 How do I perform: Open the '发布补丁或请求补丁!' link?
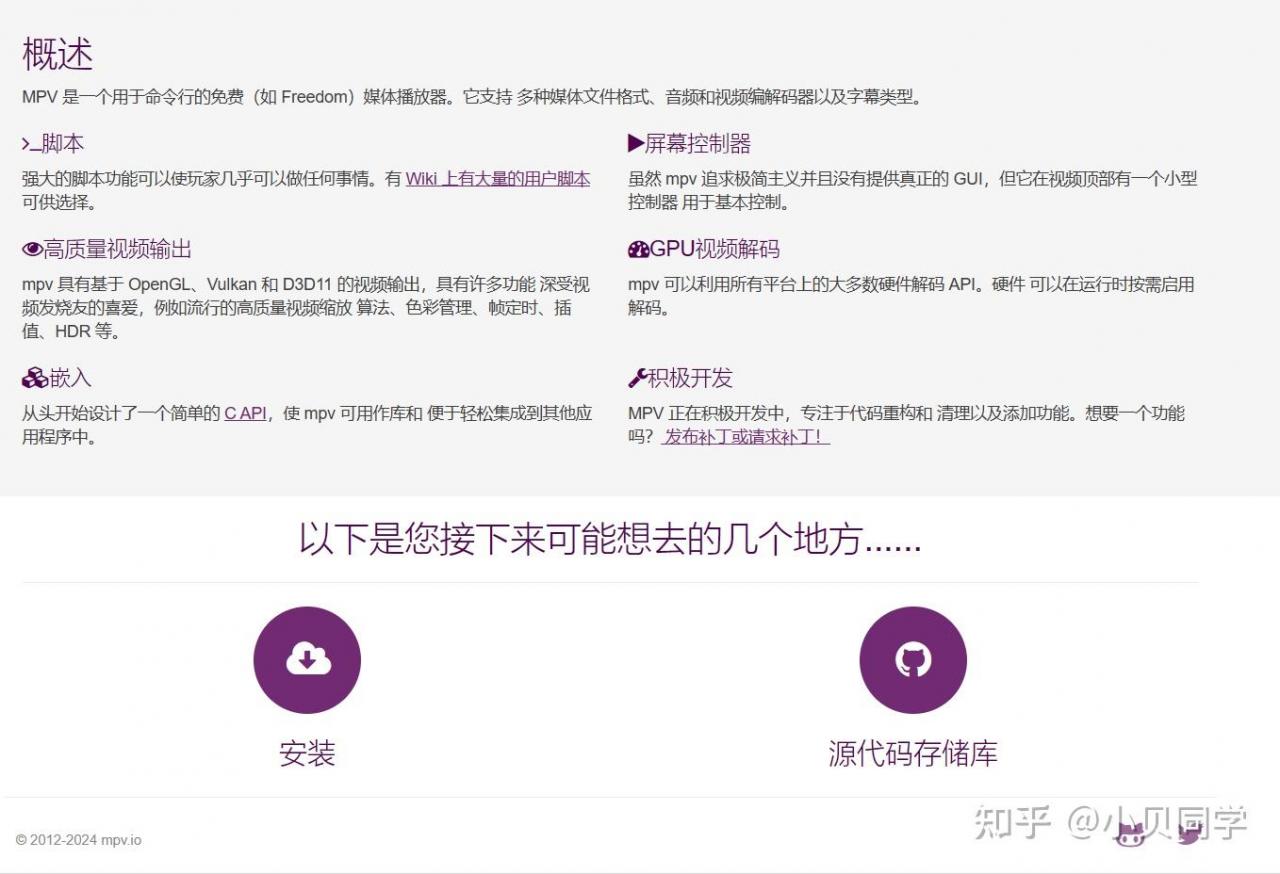pos(746,437)
